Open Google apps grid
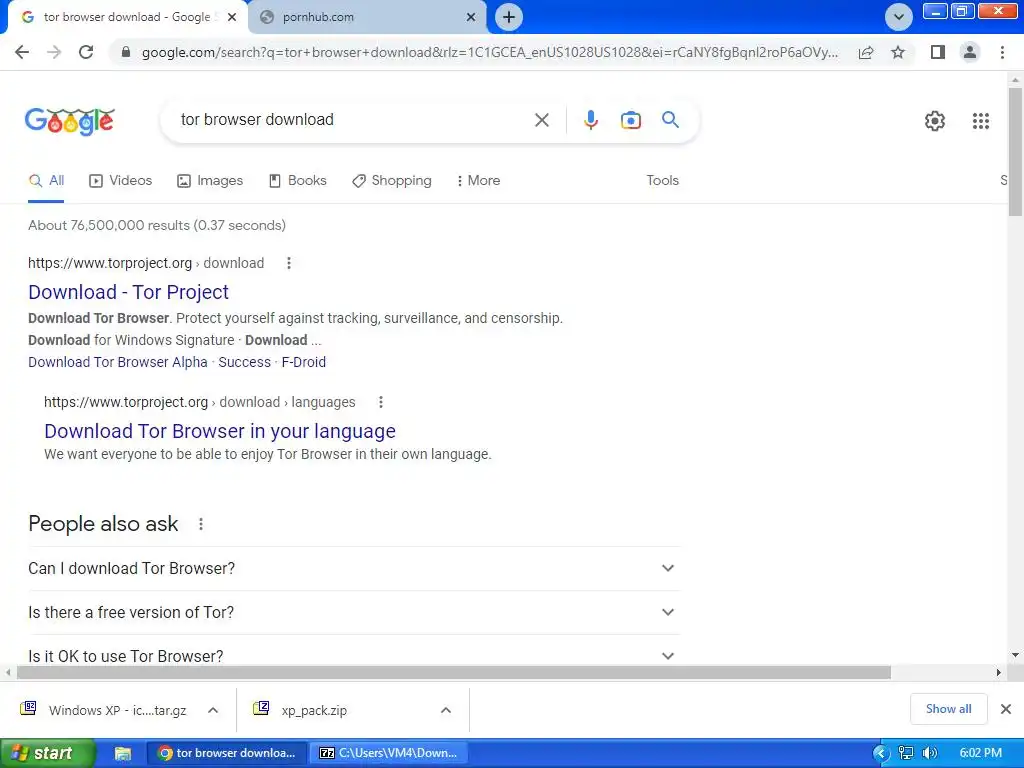The height and width of the screenshot is (768, 1024). click(980, 121)
